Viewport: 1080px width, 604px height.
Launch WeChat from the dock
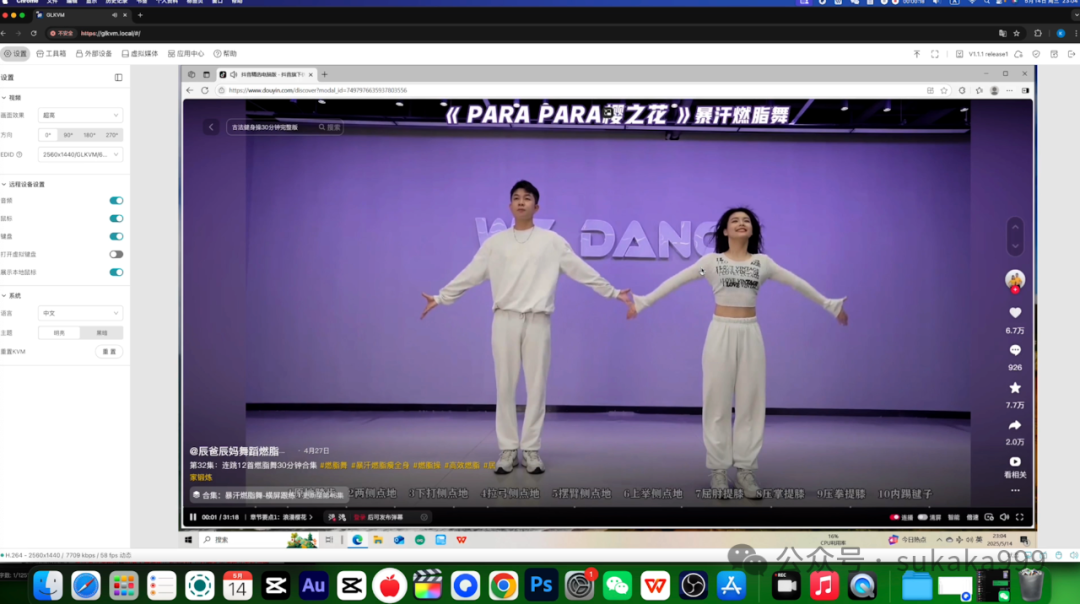click(618, 585)
